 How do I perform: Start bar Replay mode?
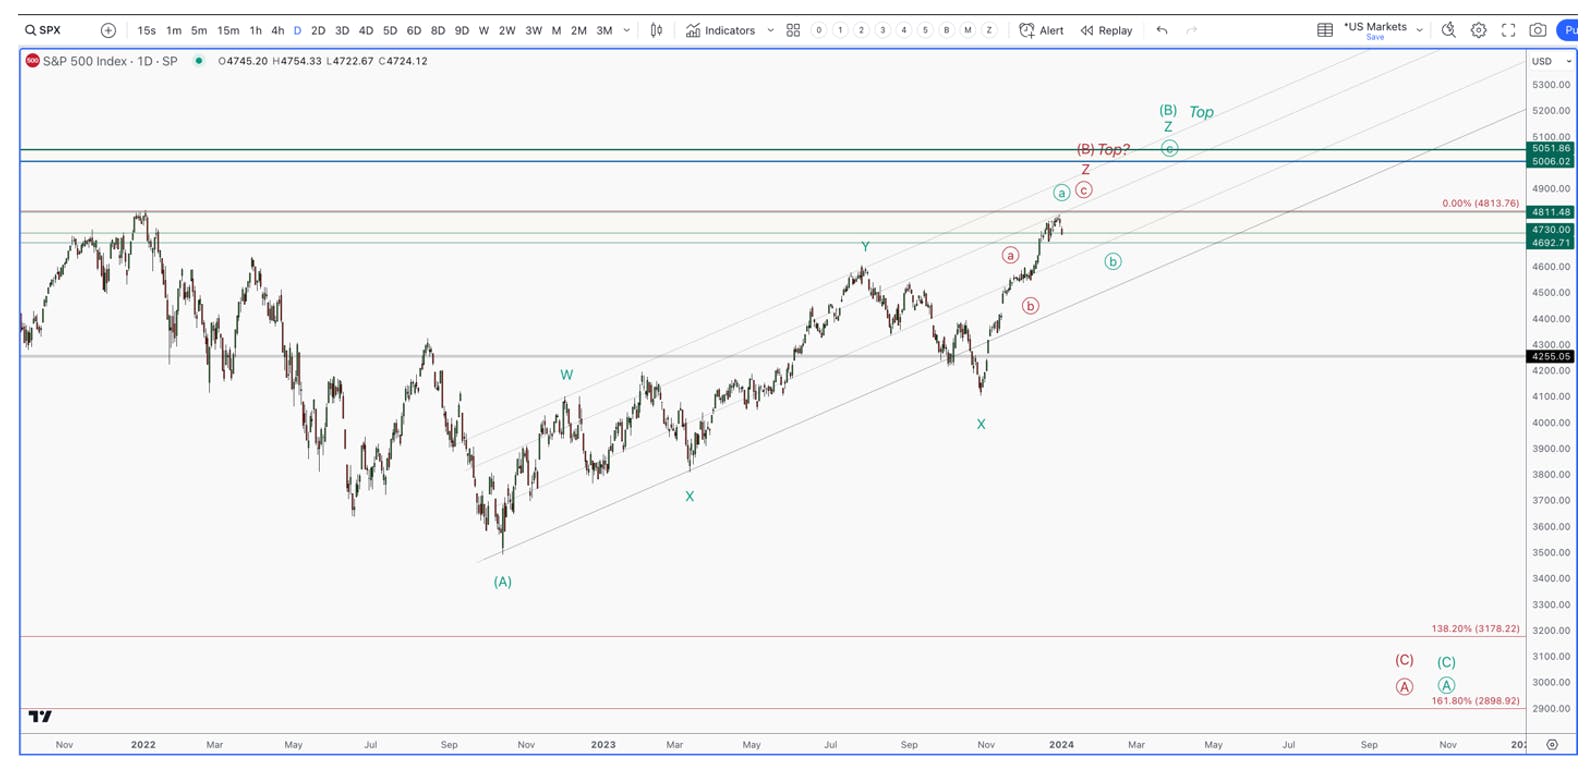1106,31
